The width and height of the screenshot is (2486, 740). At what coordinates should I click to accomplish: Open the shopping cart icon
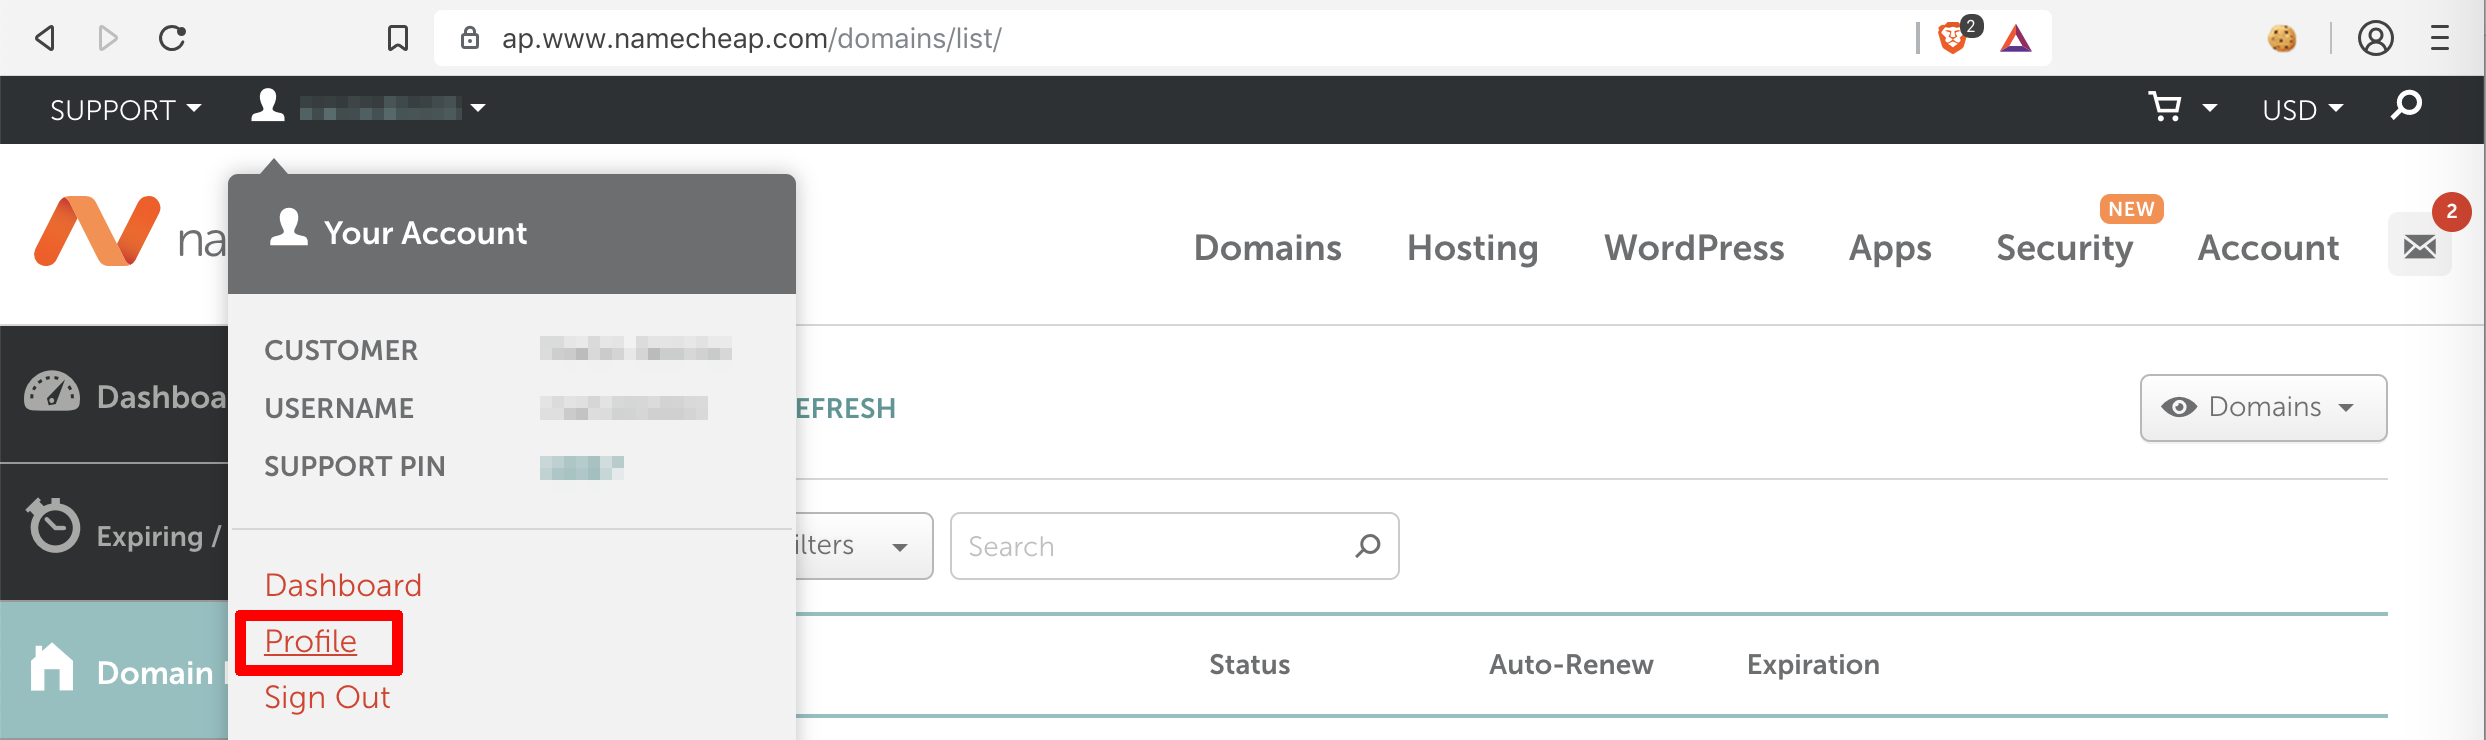click(x=2165, y=107)
